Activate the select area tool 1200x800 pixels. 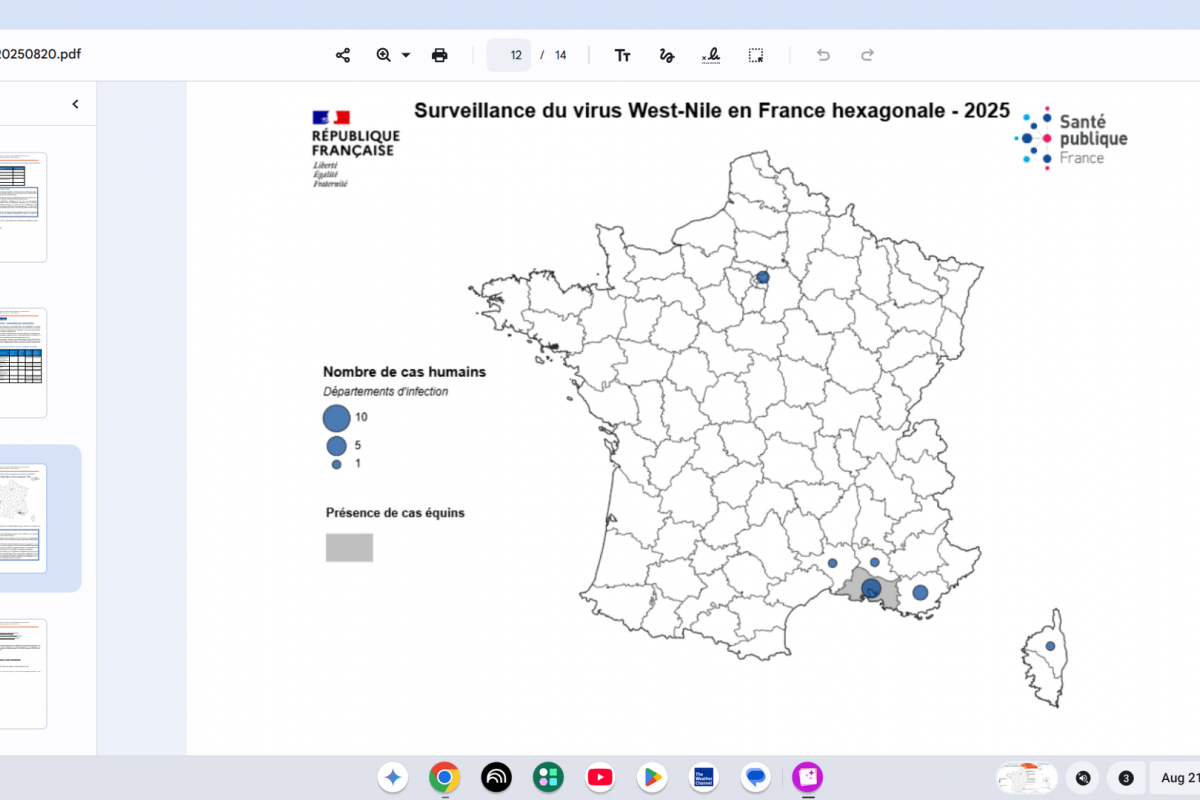pos(756,55)
